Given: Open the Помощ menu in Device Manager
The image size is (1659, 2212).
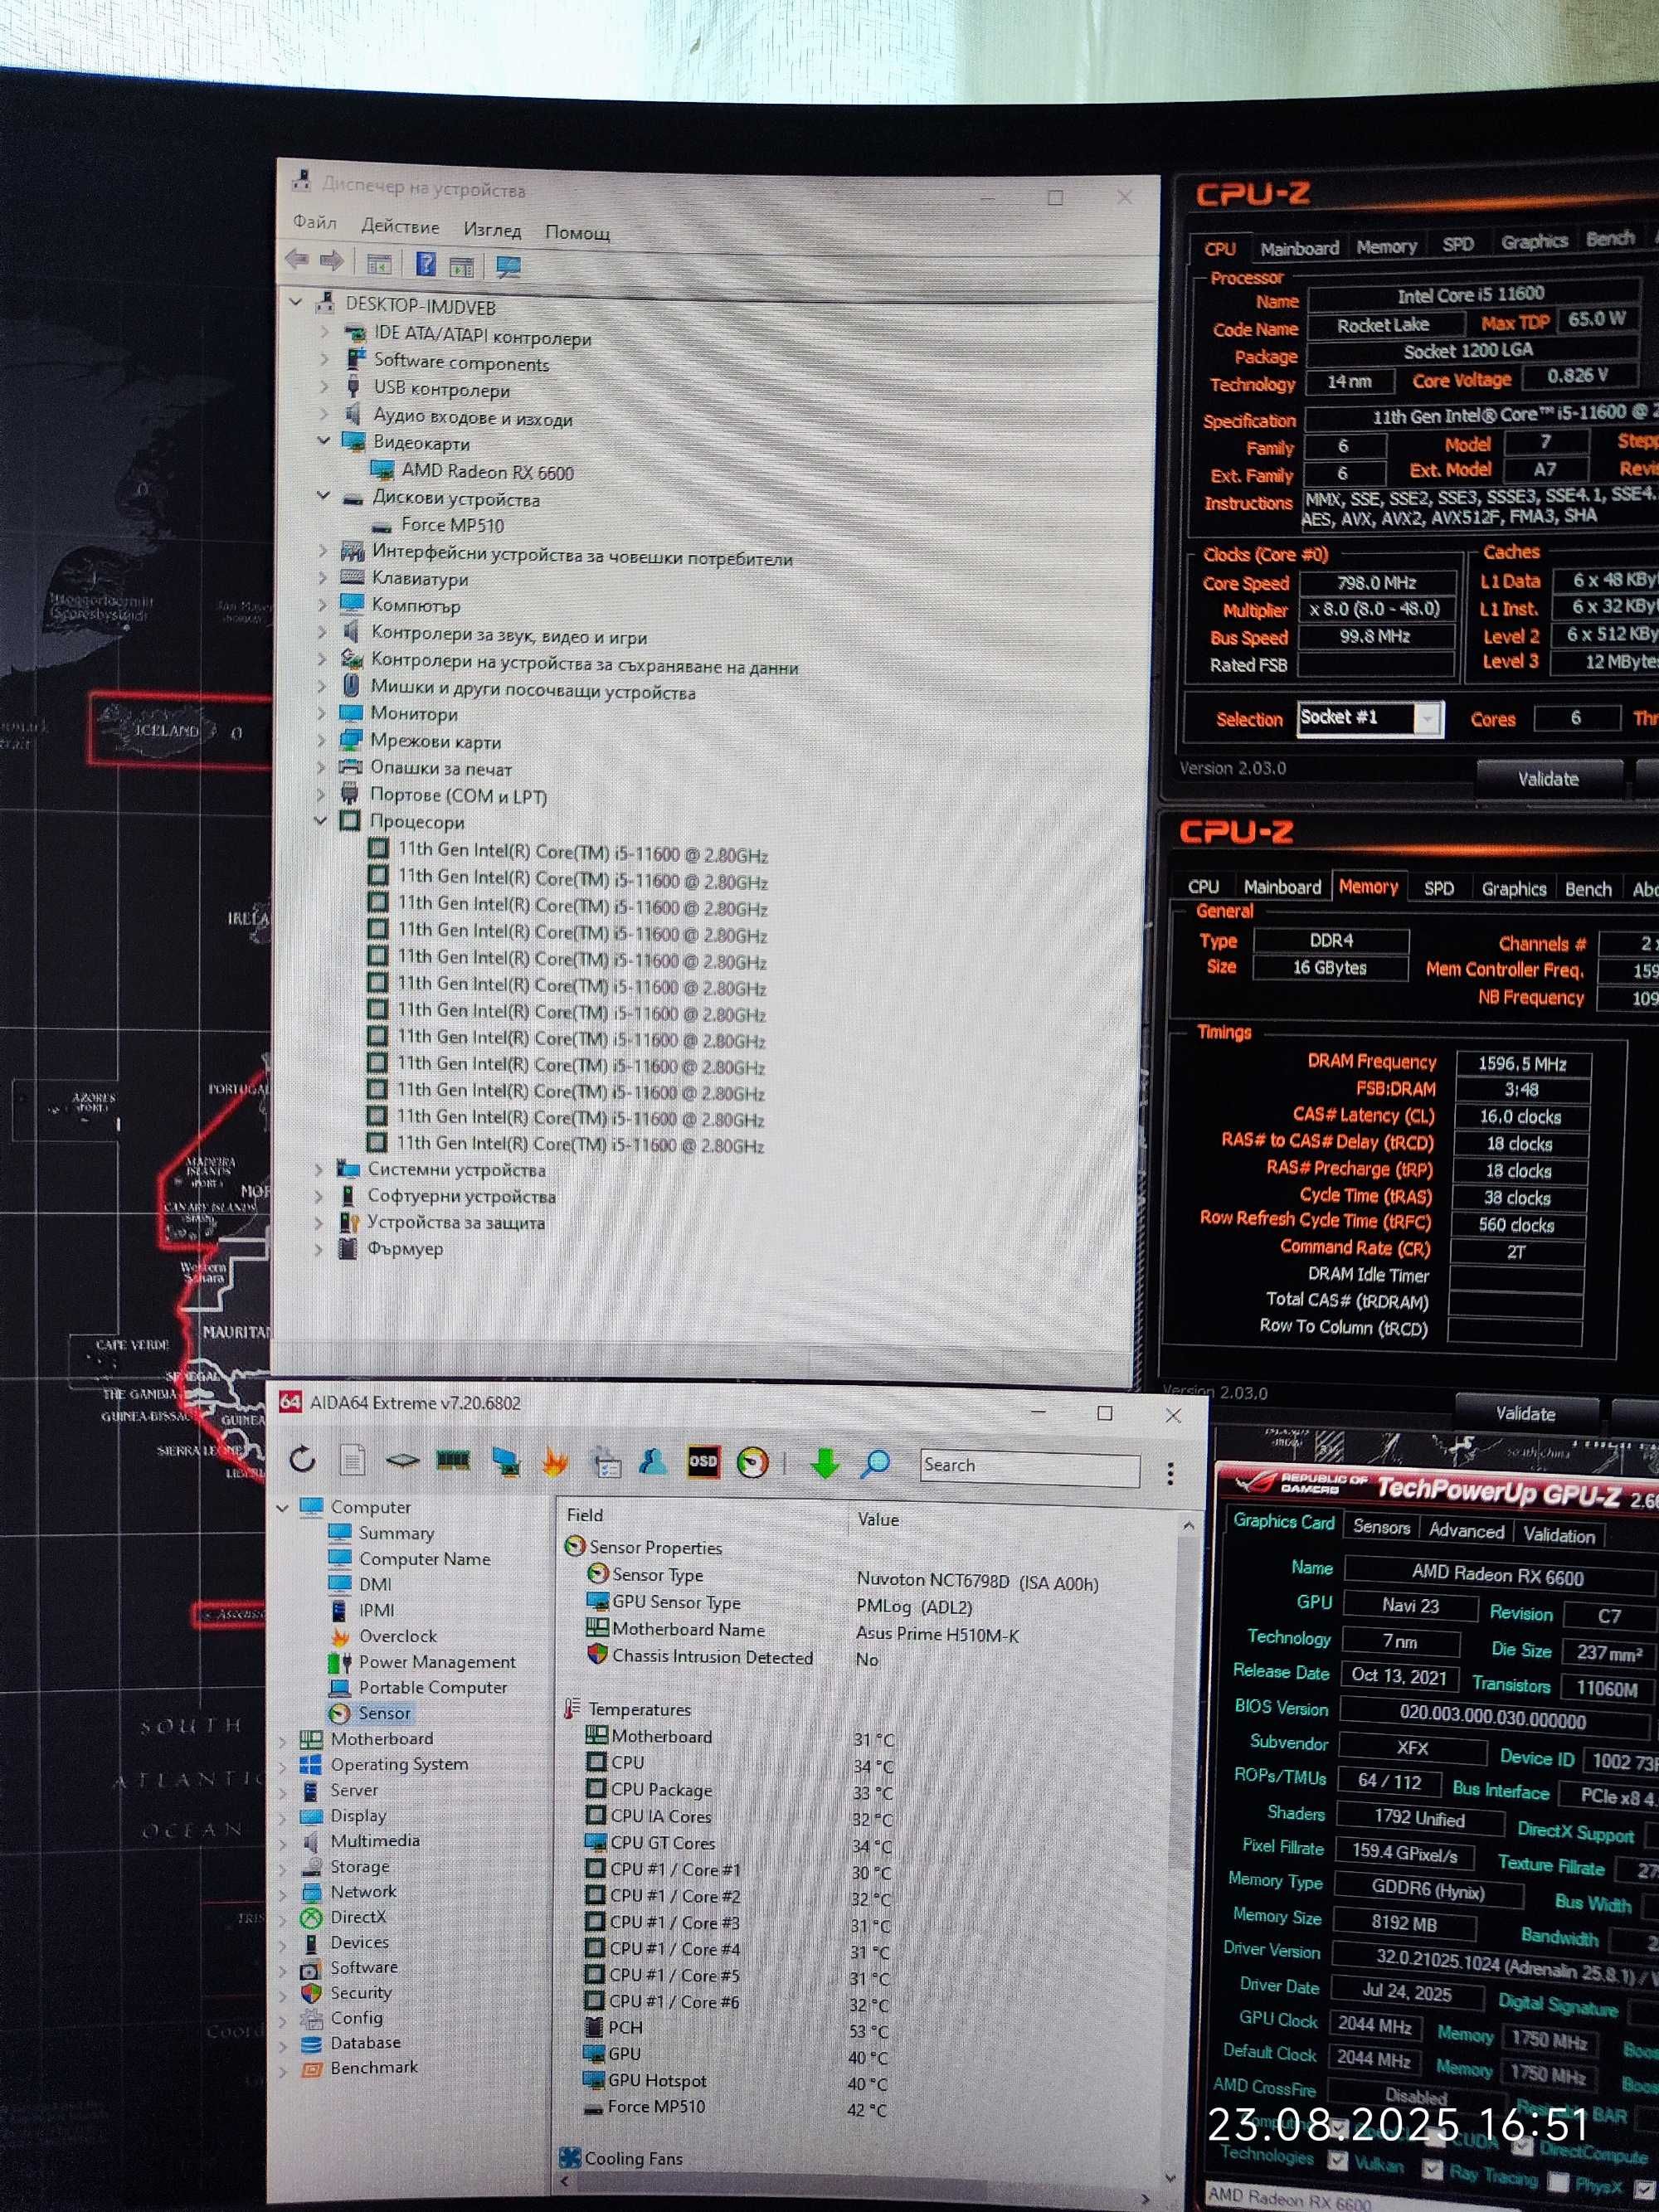Looking at the screenshot, I should pos(577,232).
